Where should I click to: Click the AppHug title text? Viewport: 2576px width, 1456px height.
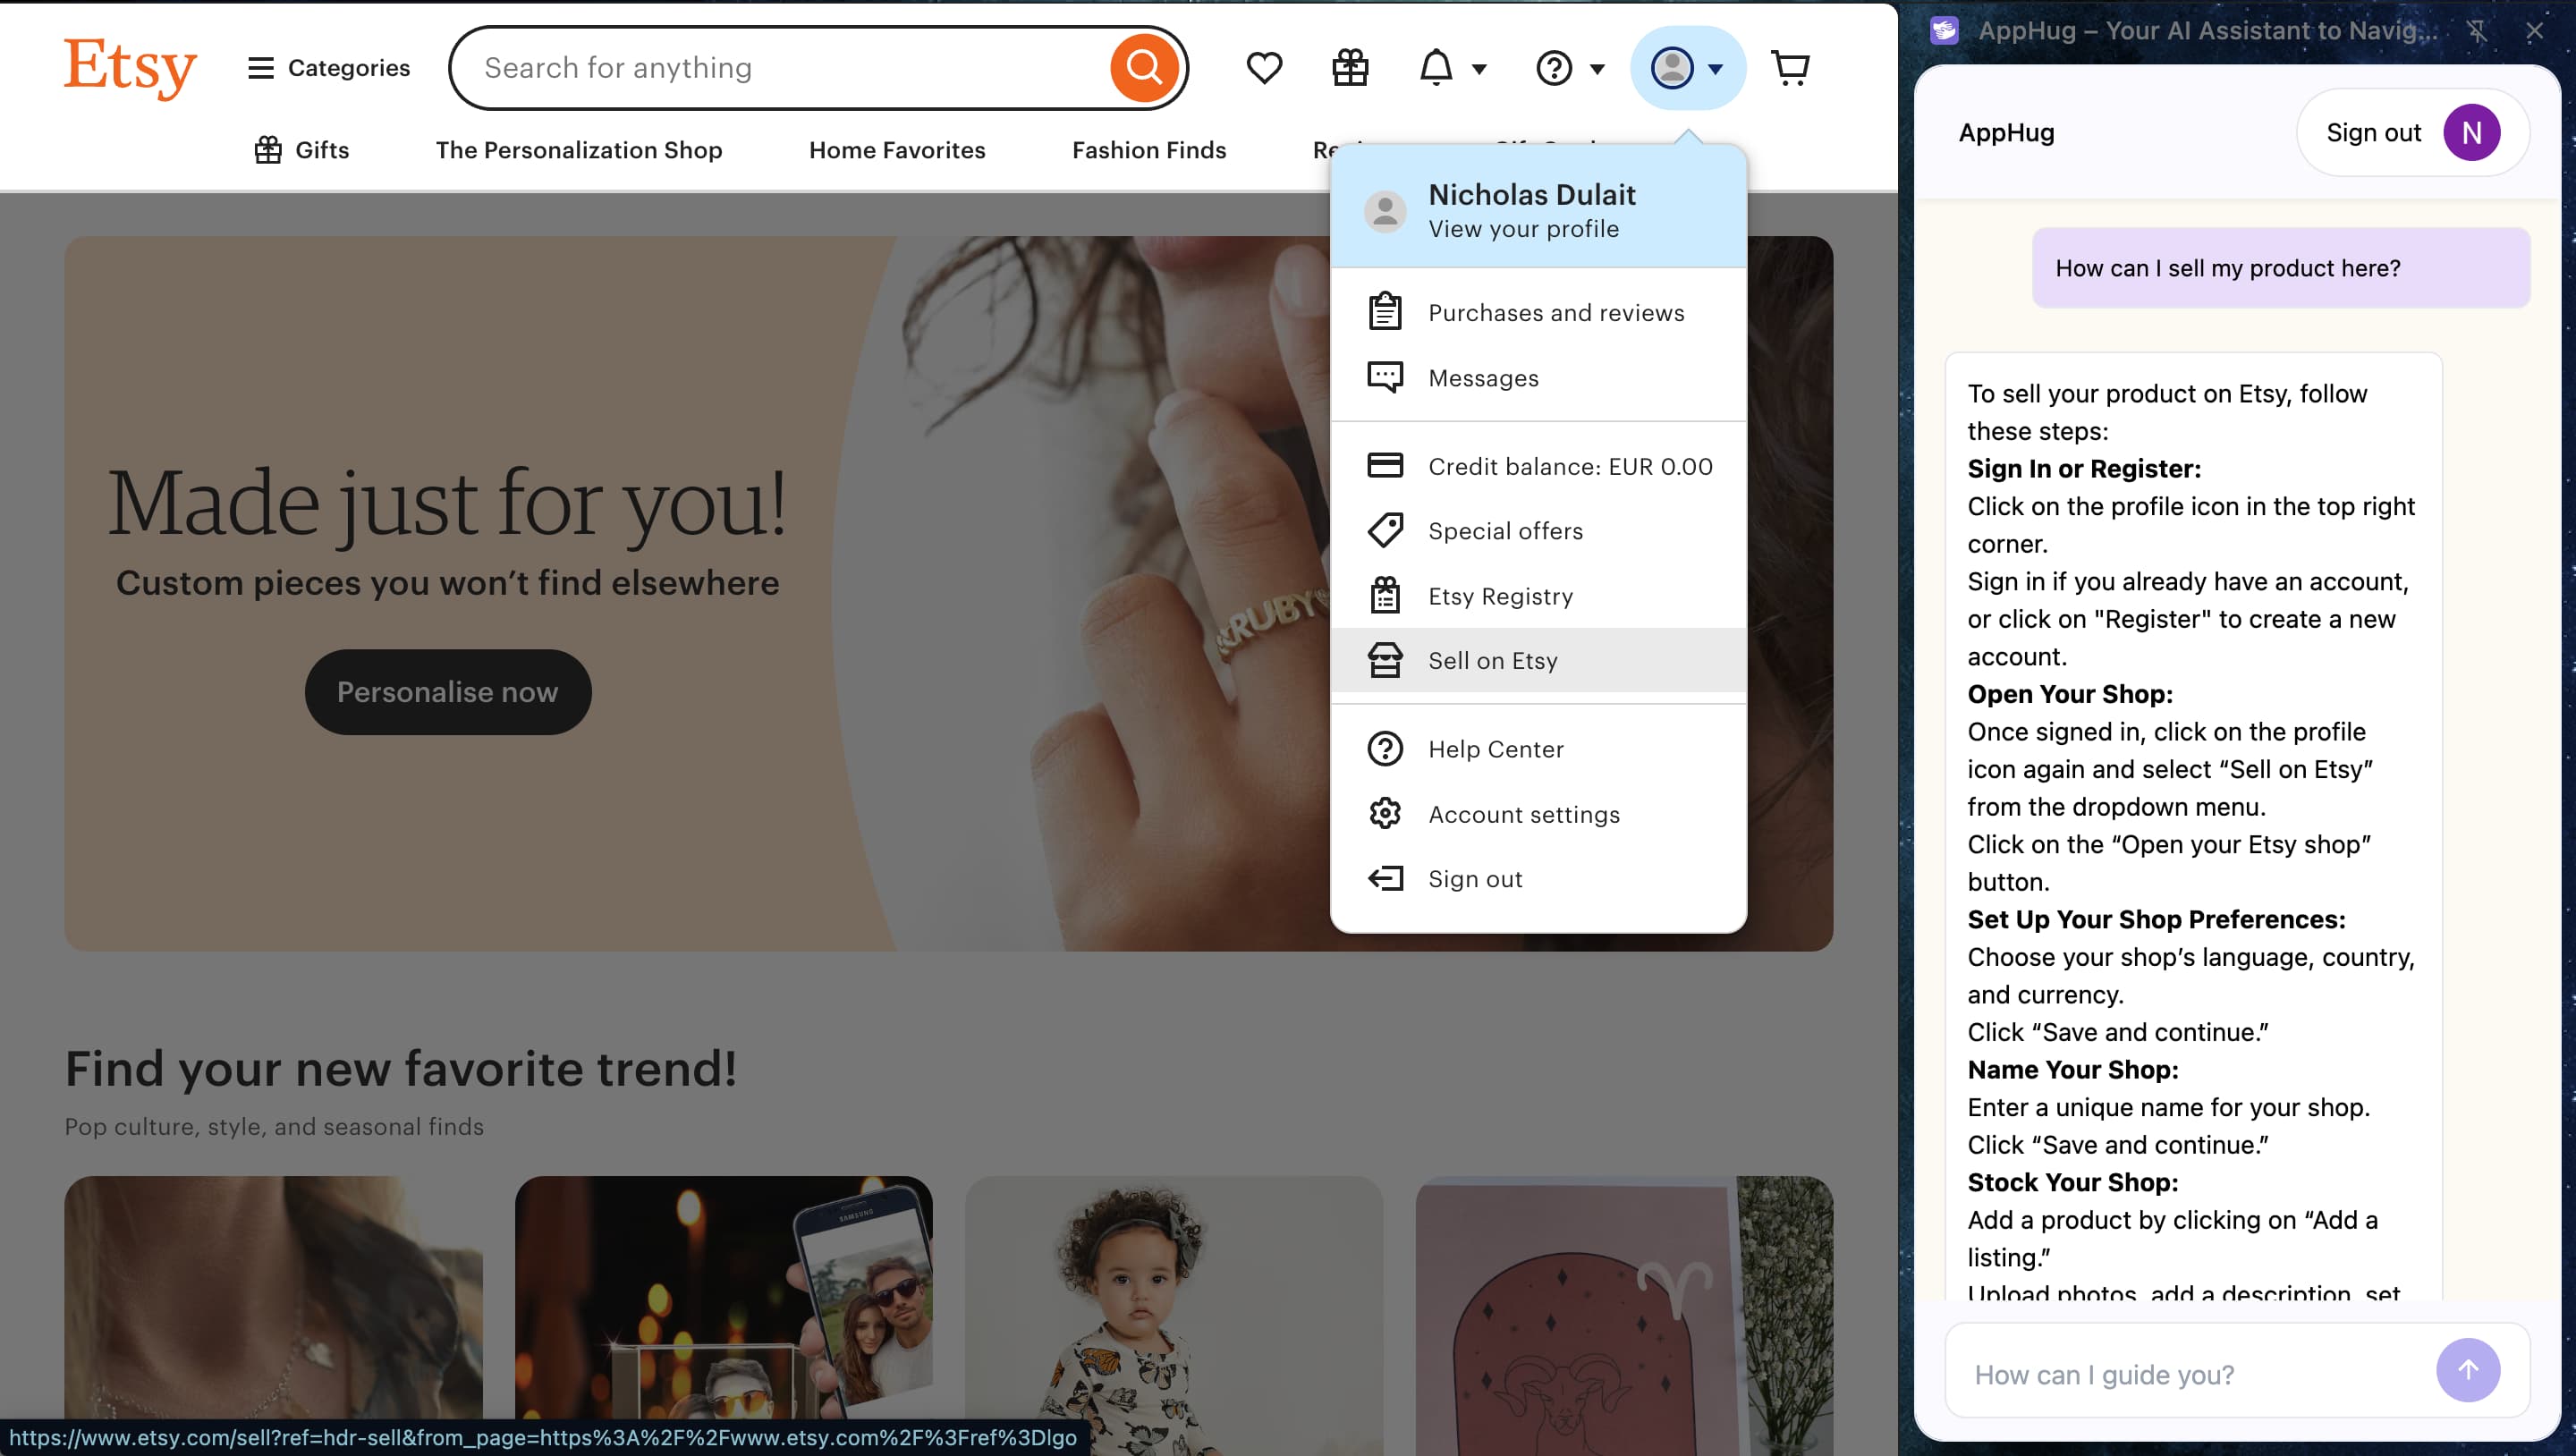[x=2006, y=133]
